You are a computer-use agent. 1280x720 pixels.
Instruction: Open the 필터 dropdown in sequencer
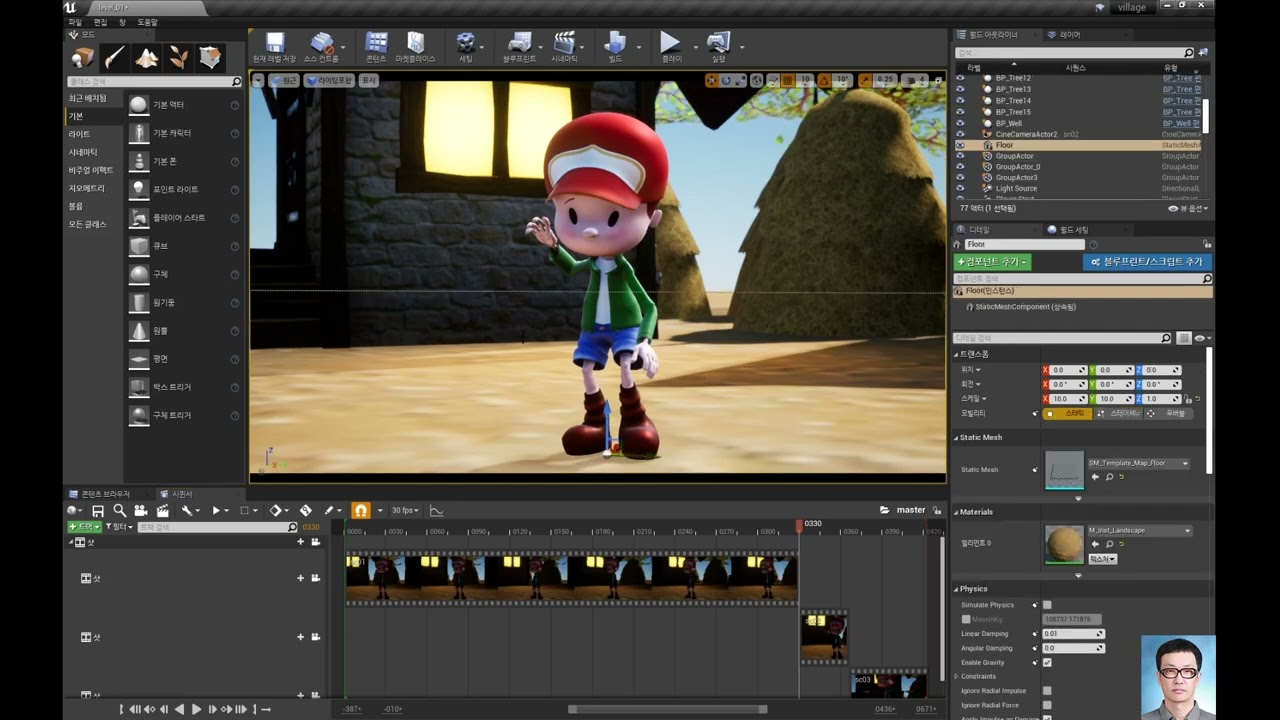[x=120, y=527]
